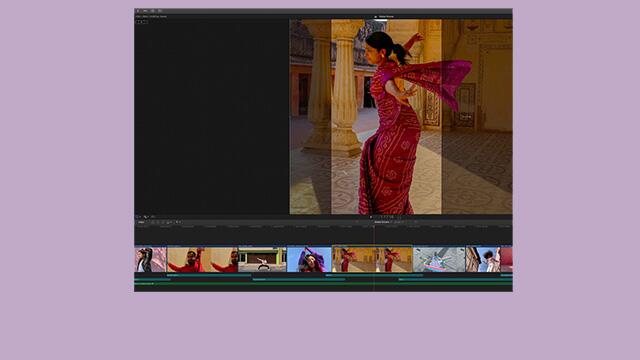Select the overhead colorful skirt dancer clip

(x=439, y=259)
